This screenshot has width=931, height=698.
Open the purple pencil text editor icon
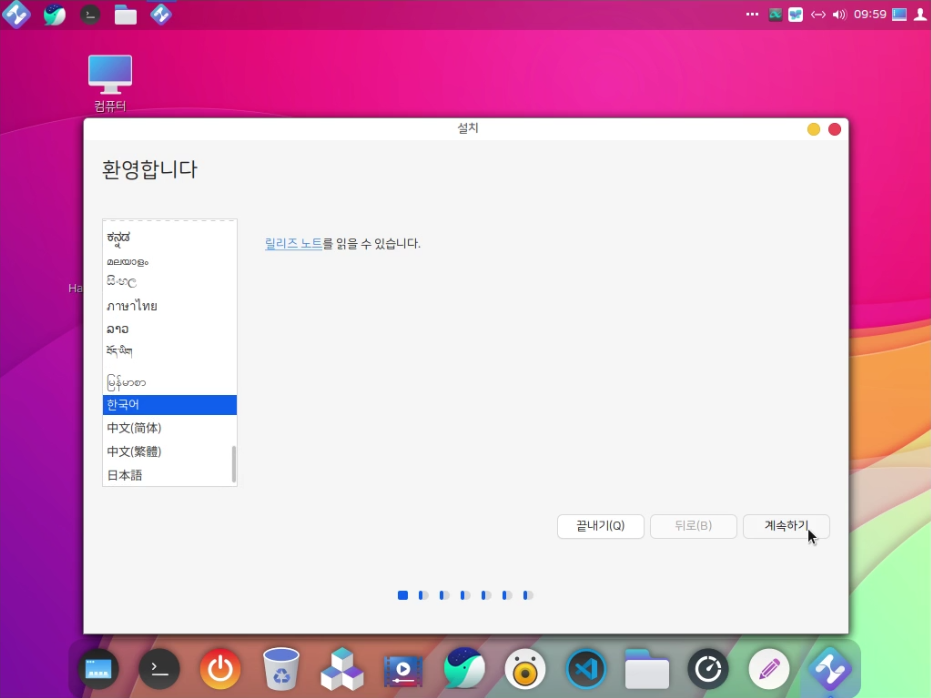coord(769,668)
